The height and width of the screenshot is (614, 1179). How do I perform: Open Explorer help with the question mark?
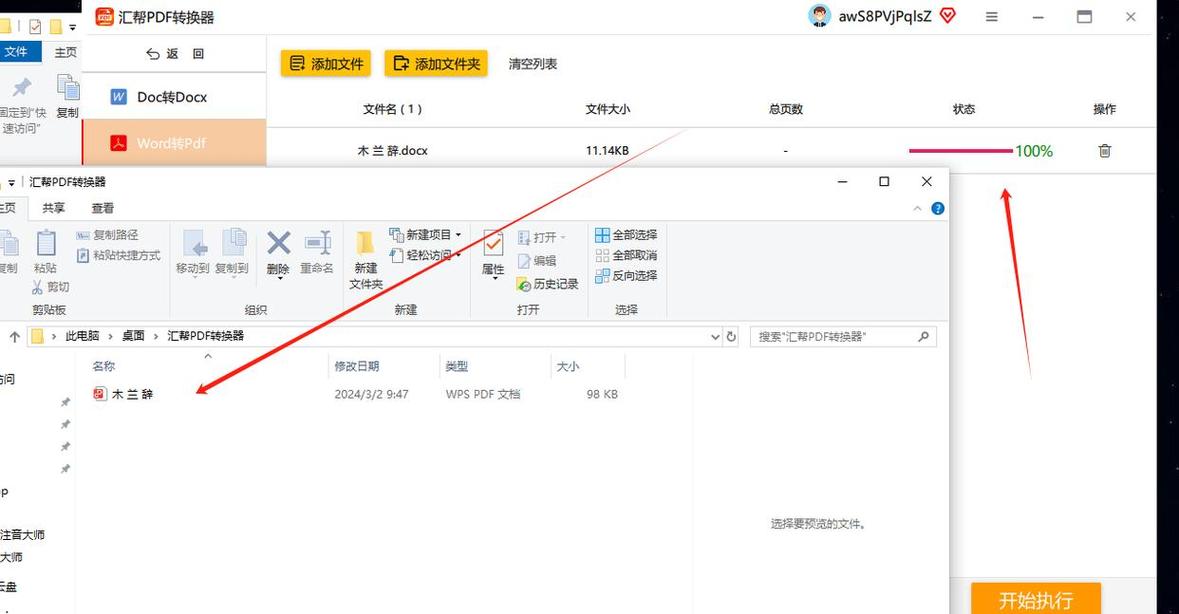938,208
